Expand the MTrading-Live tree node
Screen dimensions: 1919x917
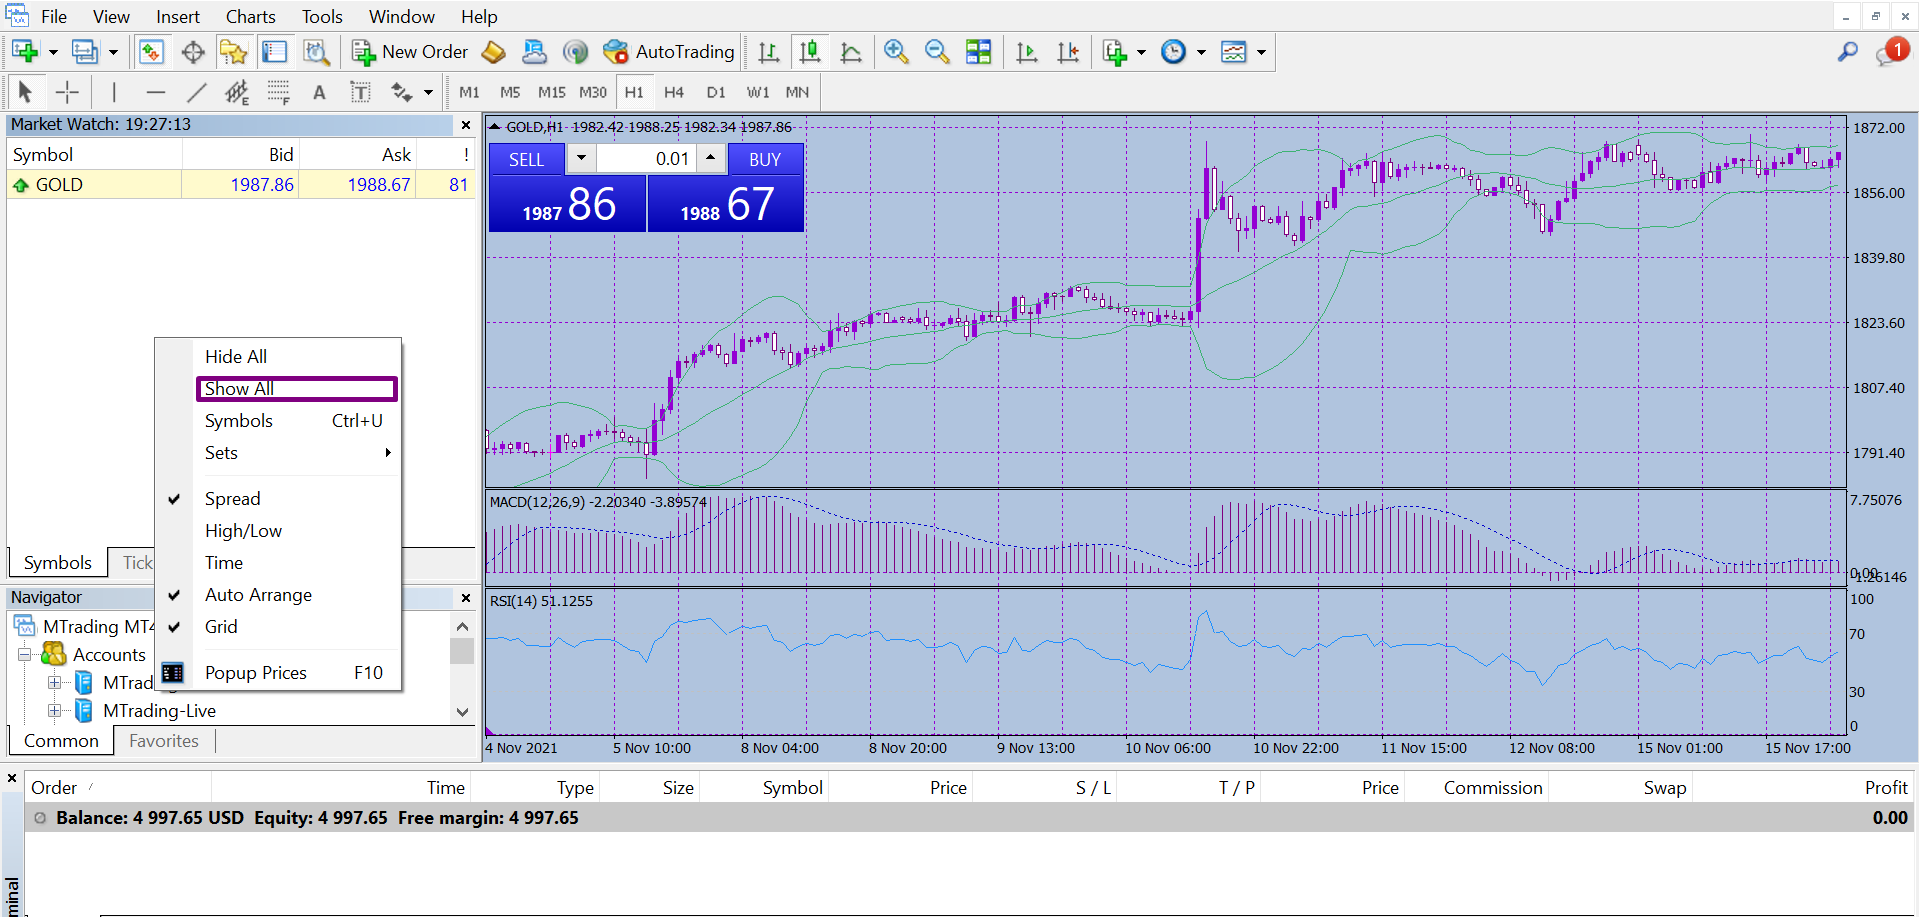pos(55,711)
